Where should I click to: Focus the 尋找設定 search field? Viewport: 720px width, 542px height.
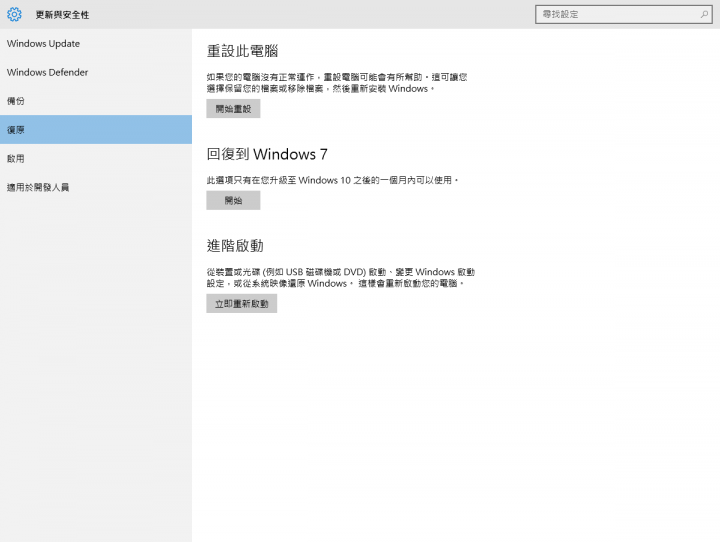pos(624,14)
